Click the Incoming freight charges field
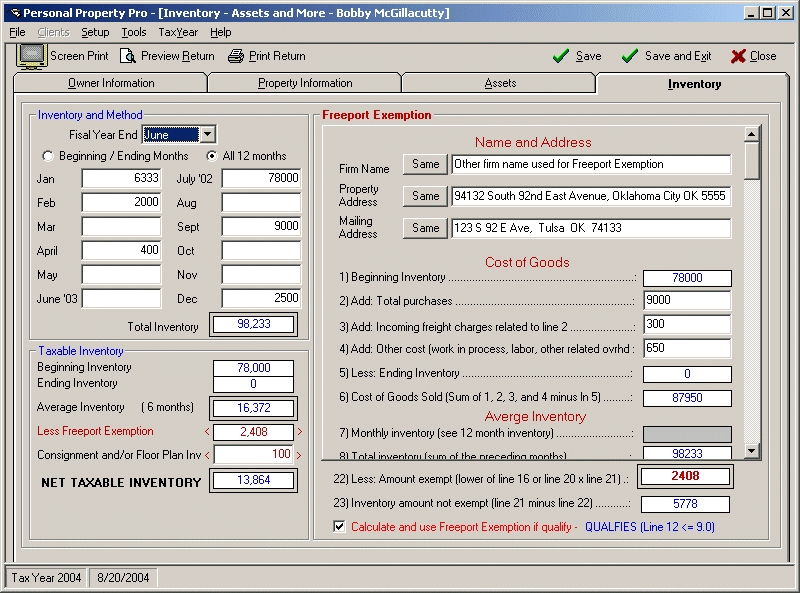Screen dimensions: 800x593 pyautogui.click(x=687, y=324)
